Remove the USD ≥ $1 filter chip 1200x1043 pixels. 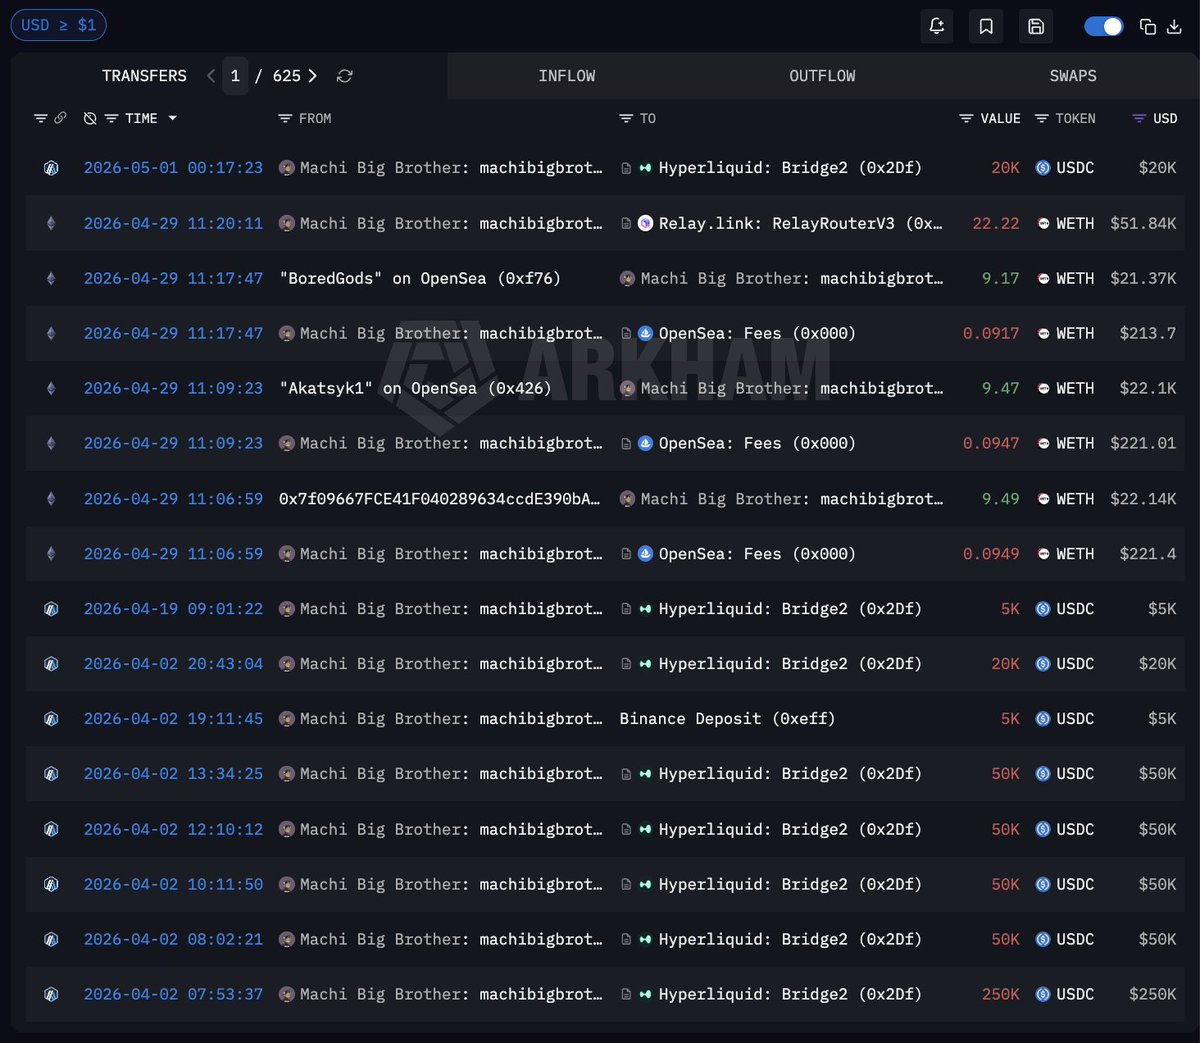[x=58, y=25]
